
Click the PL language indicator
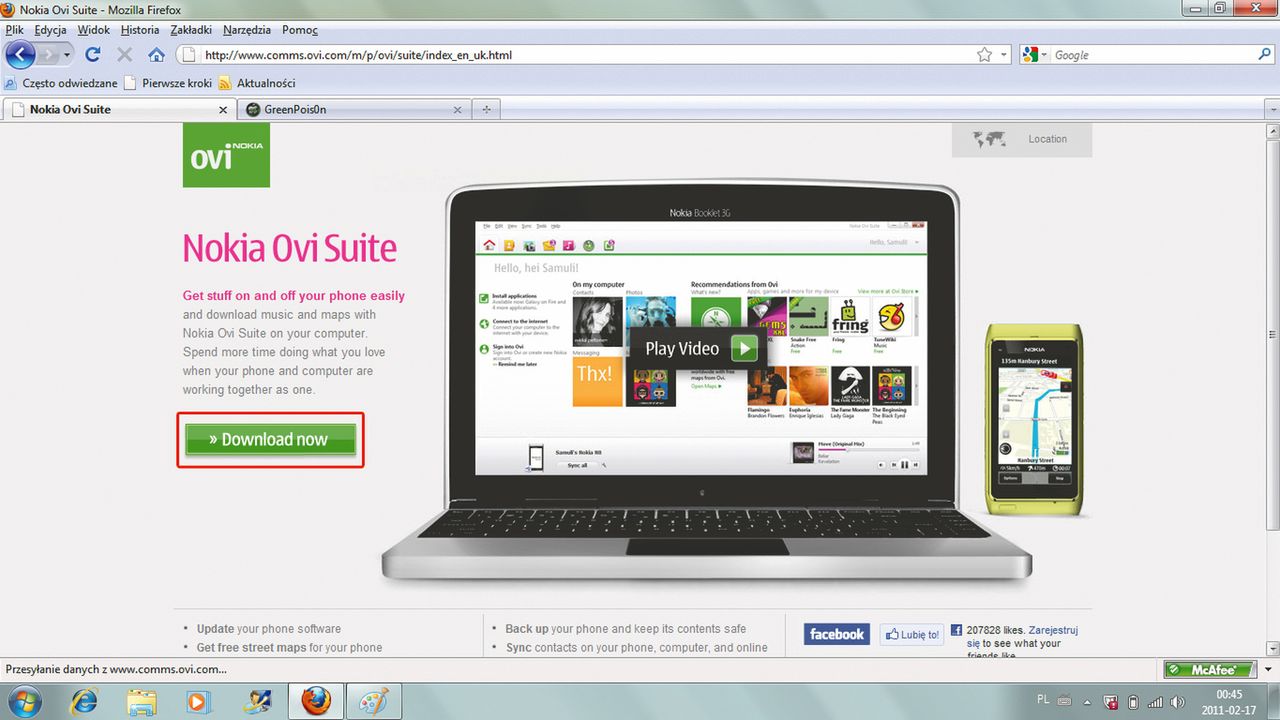[x=1044, y=700]
